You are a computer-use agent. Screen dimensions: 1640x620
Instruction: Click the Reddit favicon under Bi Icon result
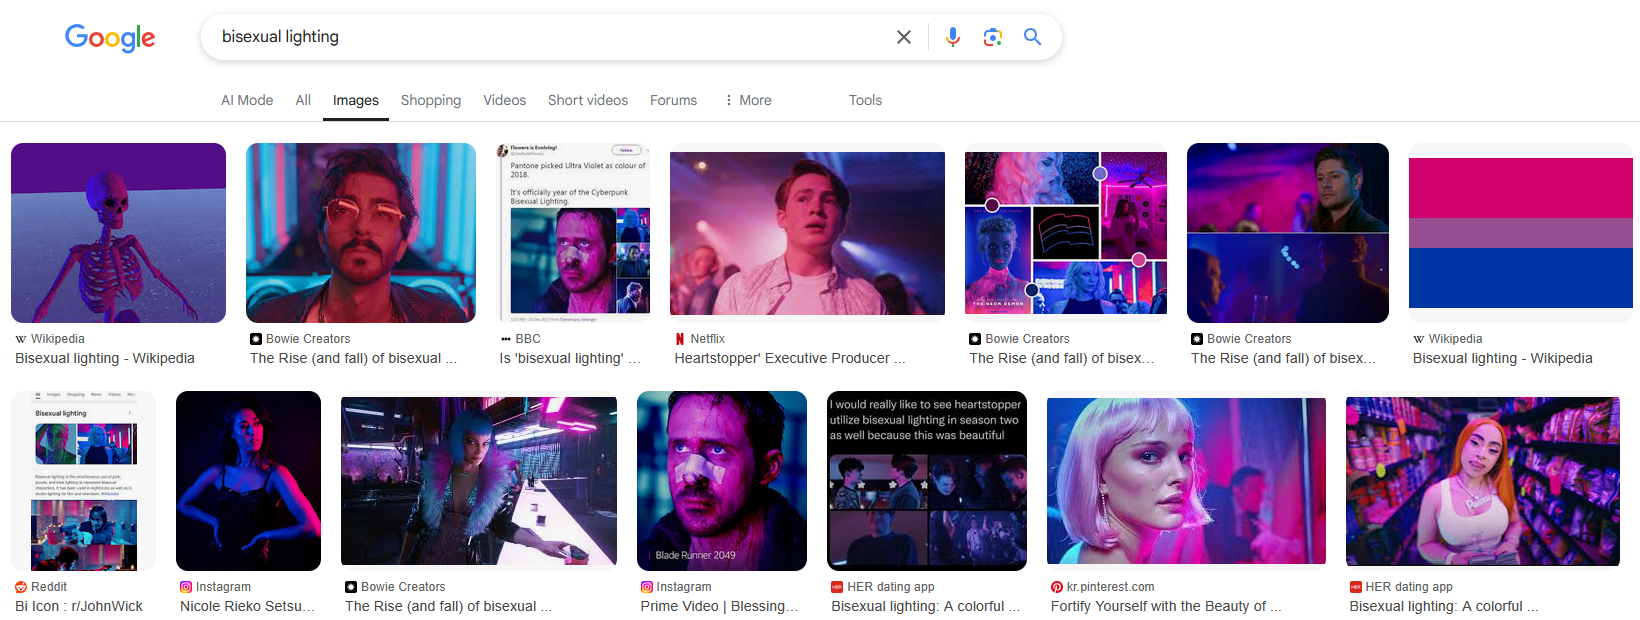coord(21,587)
